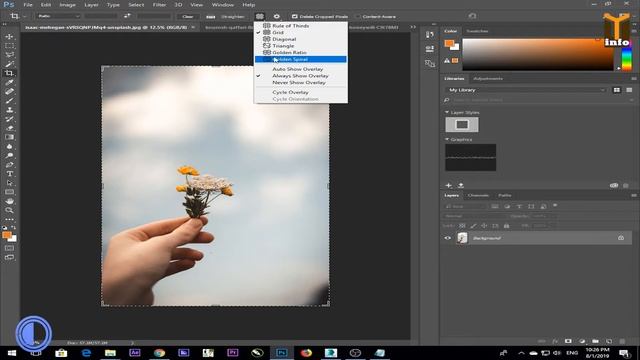Select the Healing Brush tool
The height and width of the screenshot is (360, 640).
[x=9, y=91]
